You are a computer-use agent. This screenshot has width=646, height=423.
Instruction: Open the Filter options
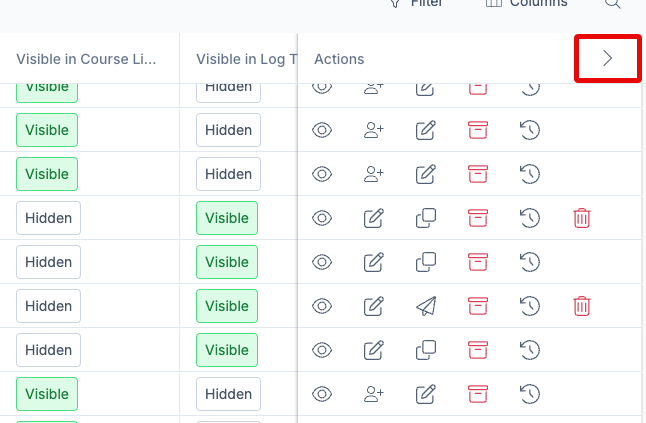click(416, 3)
